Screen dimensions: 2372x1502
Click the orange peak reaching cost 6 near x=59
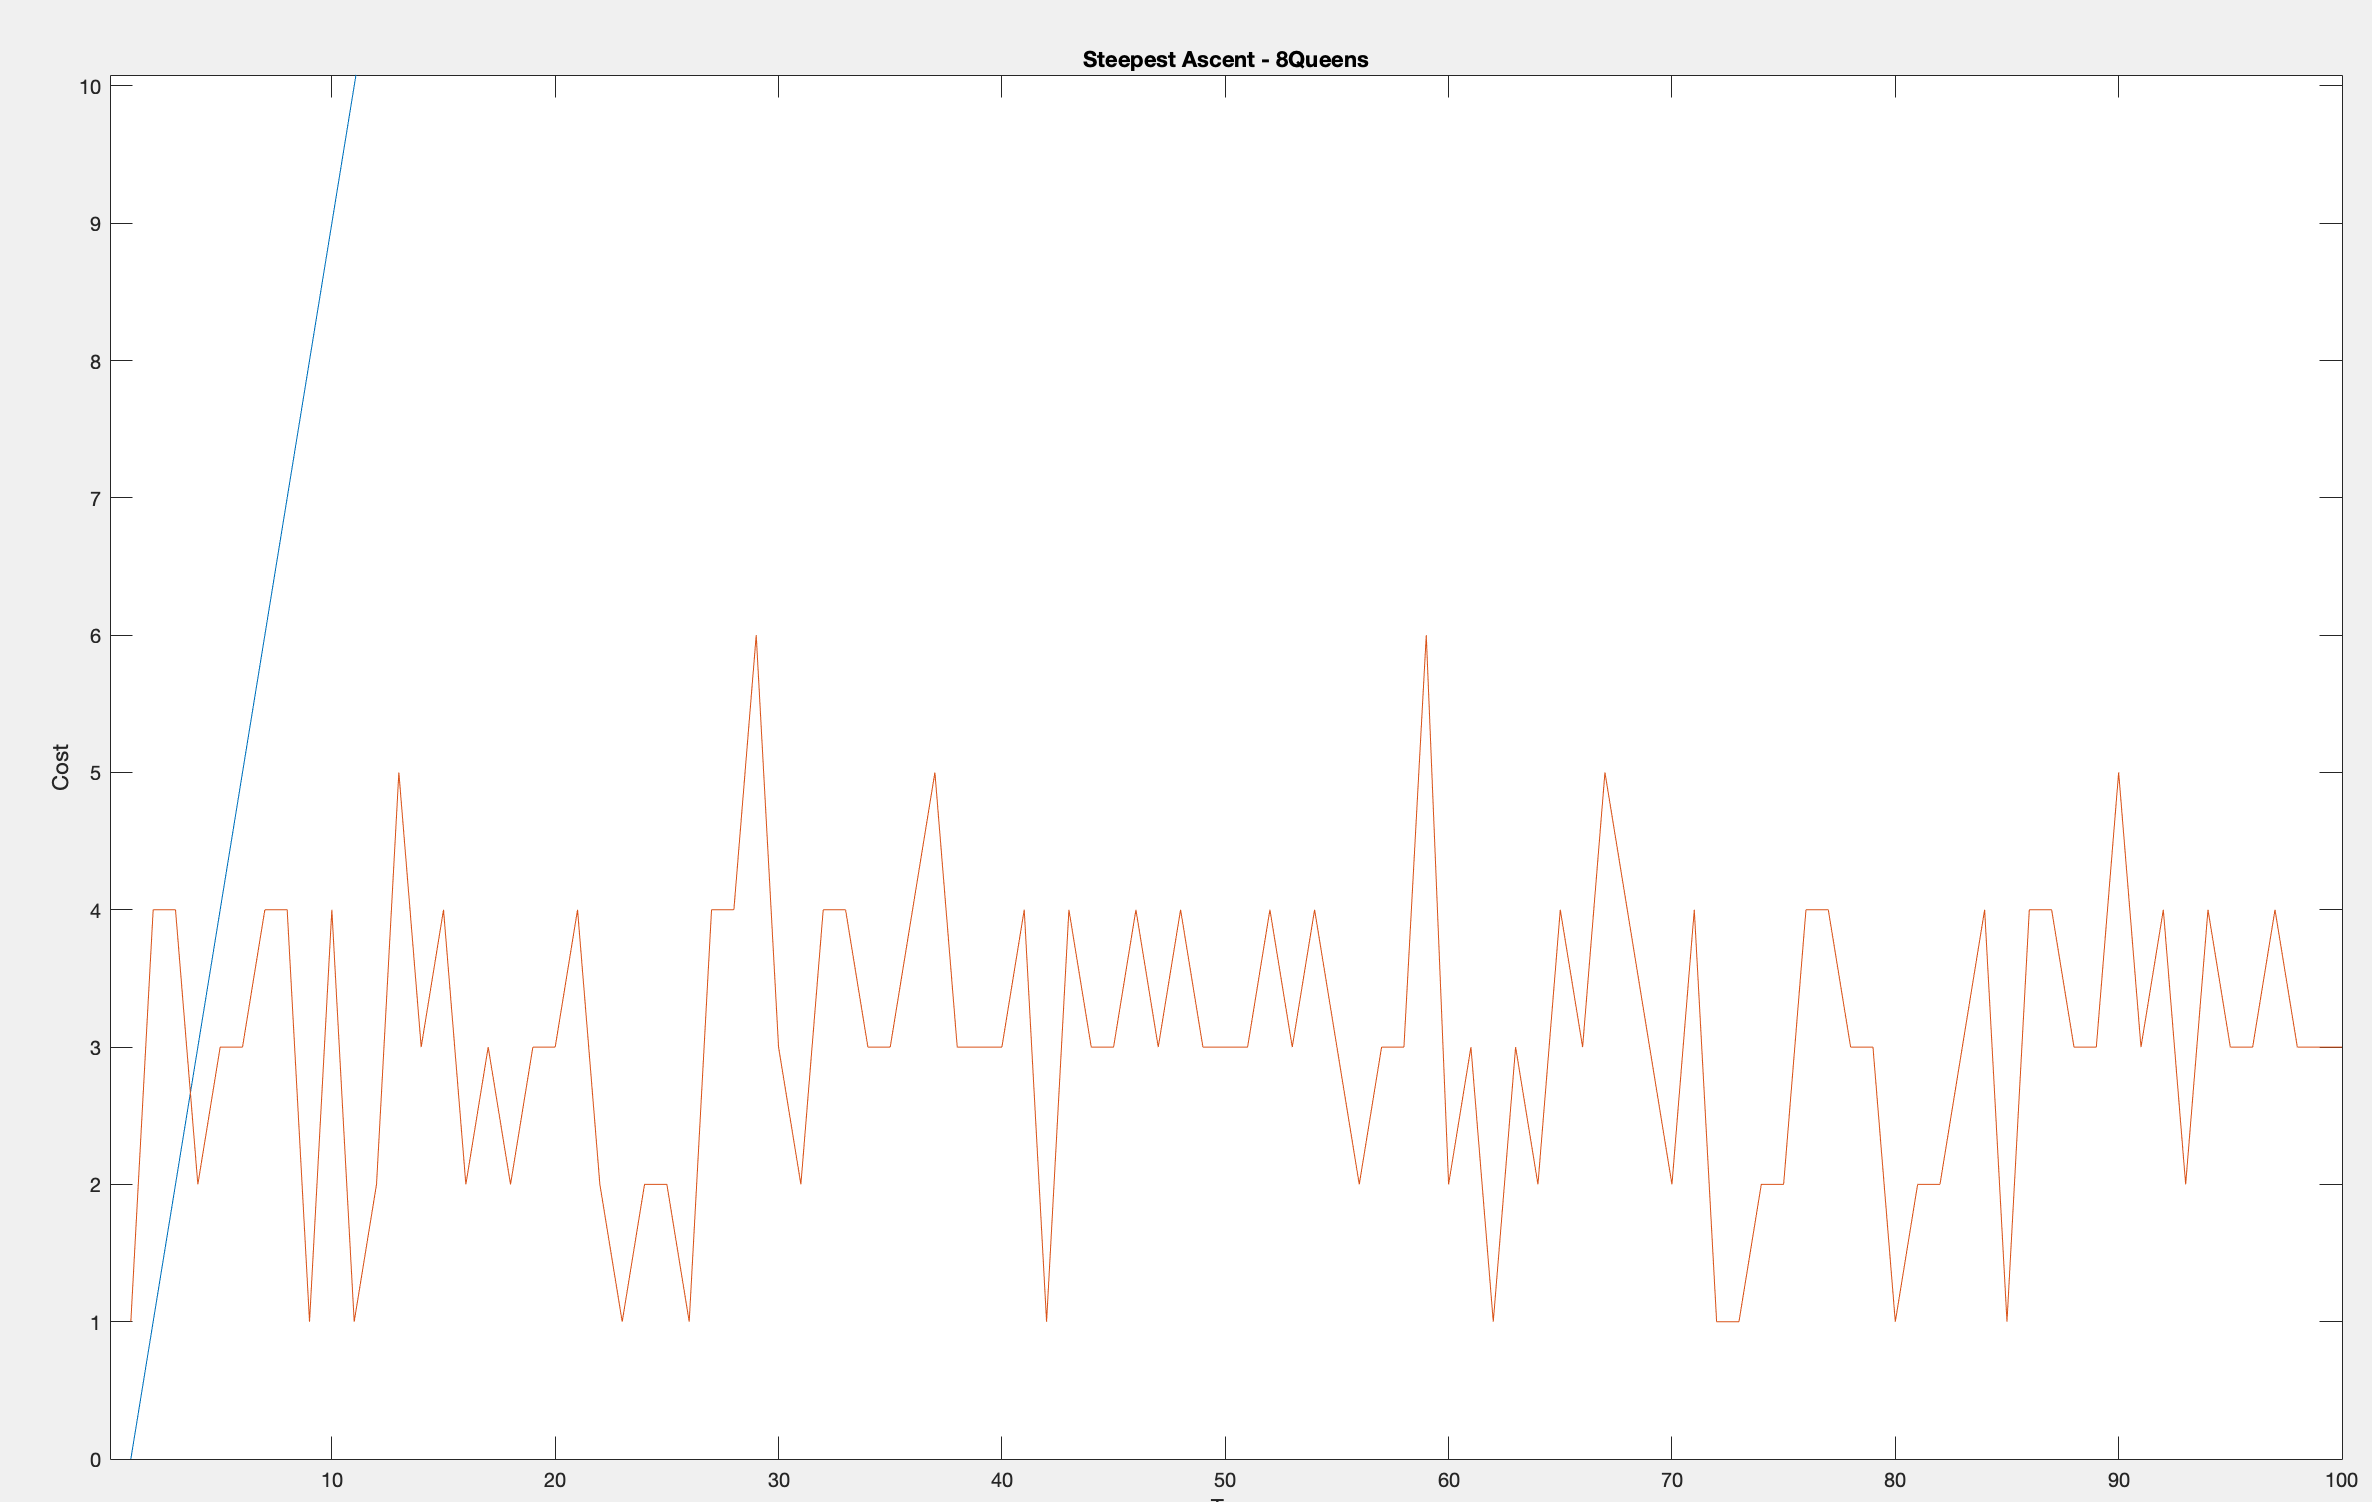[1427, 638]
